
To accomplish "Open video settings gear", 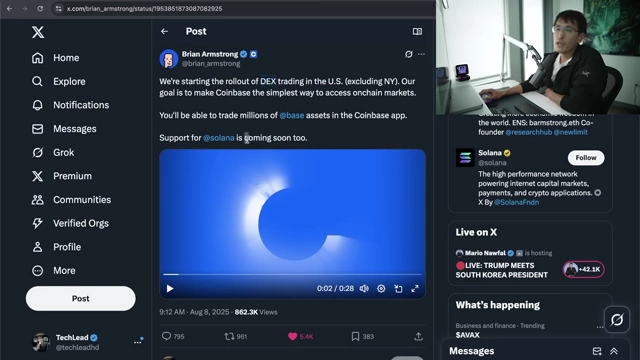I will tap(381, 289).
